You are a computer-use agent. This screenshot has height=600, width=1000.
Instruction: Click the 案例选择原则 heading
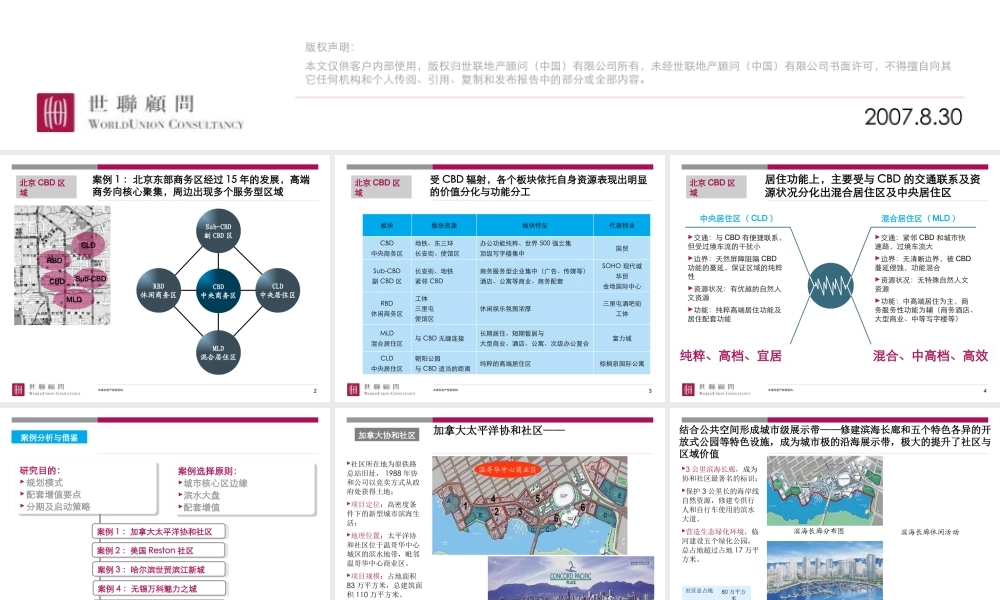coord(207,471)
